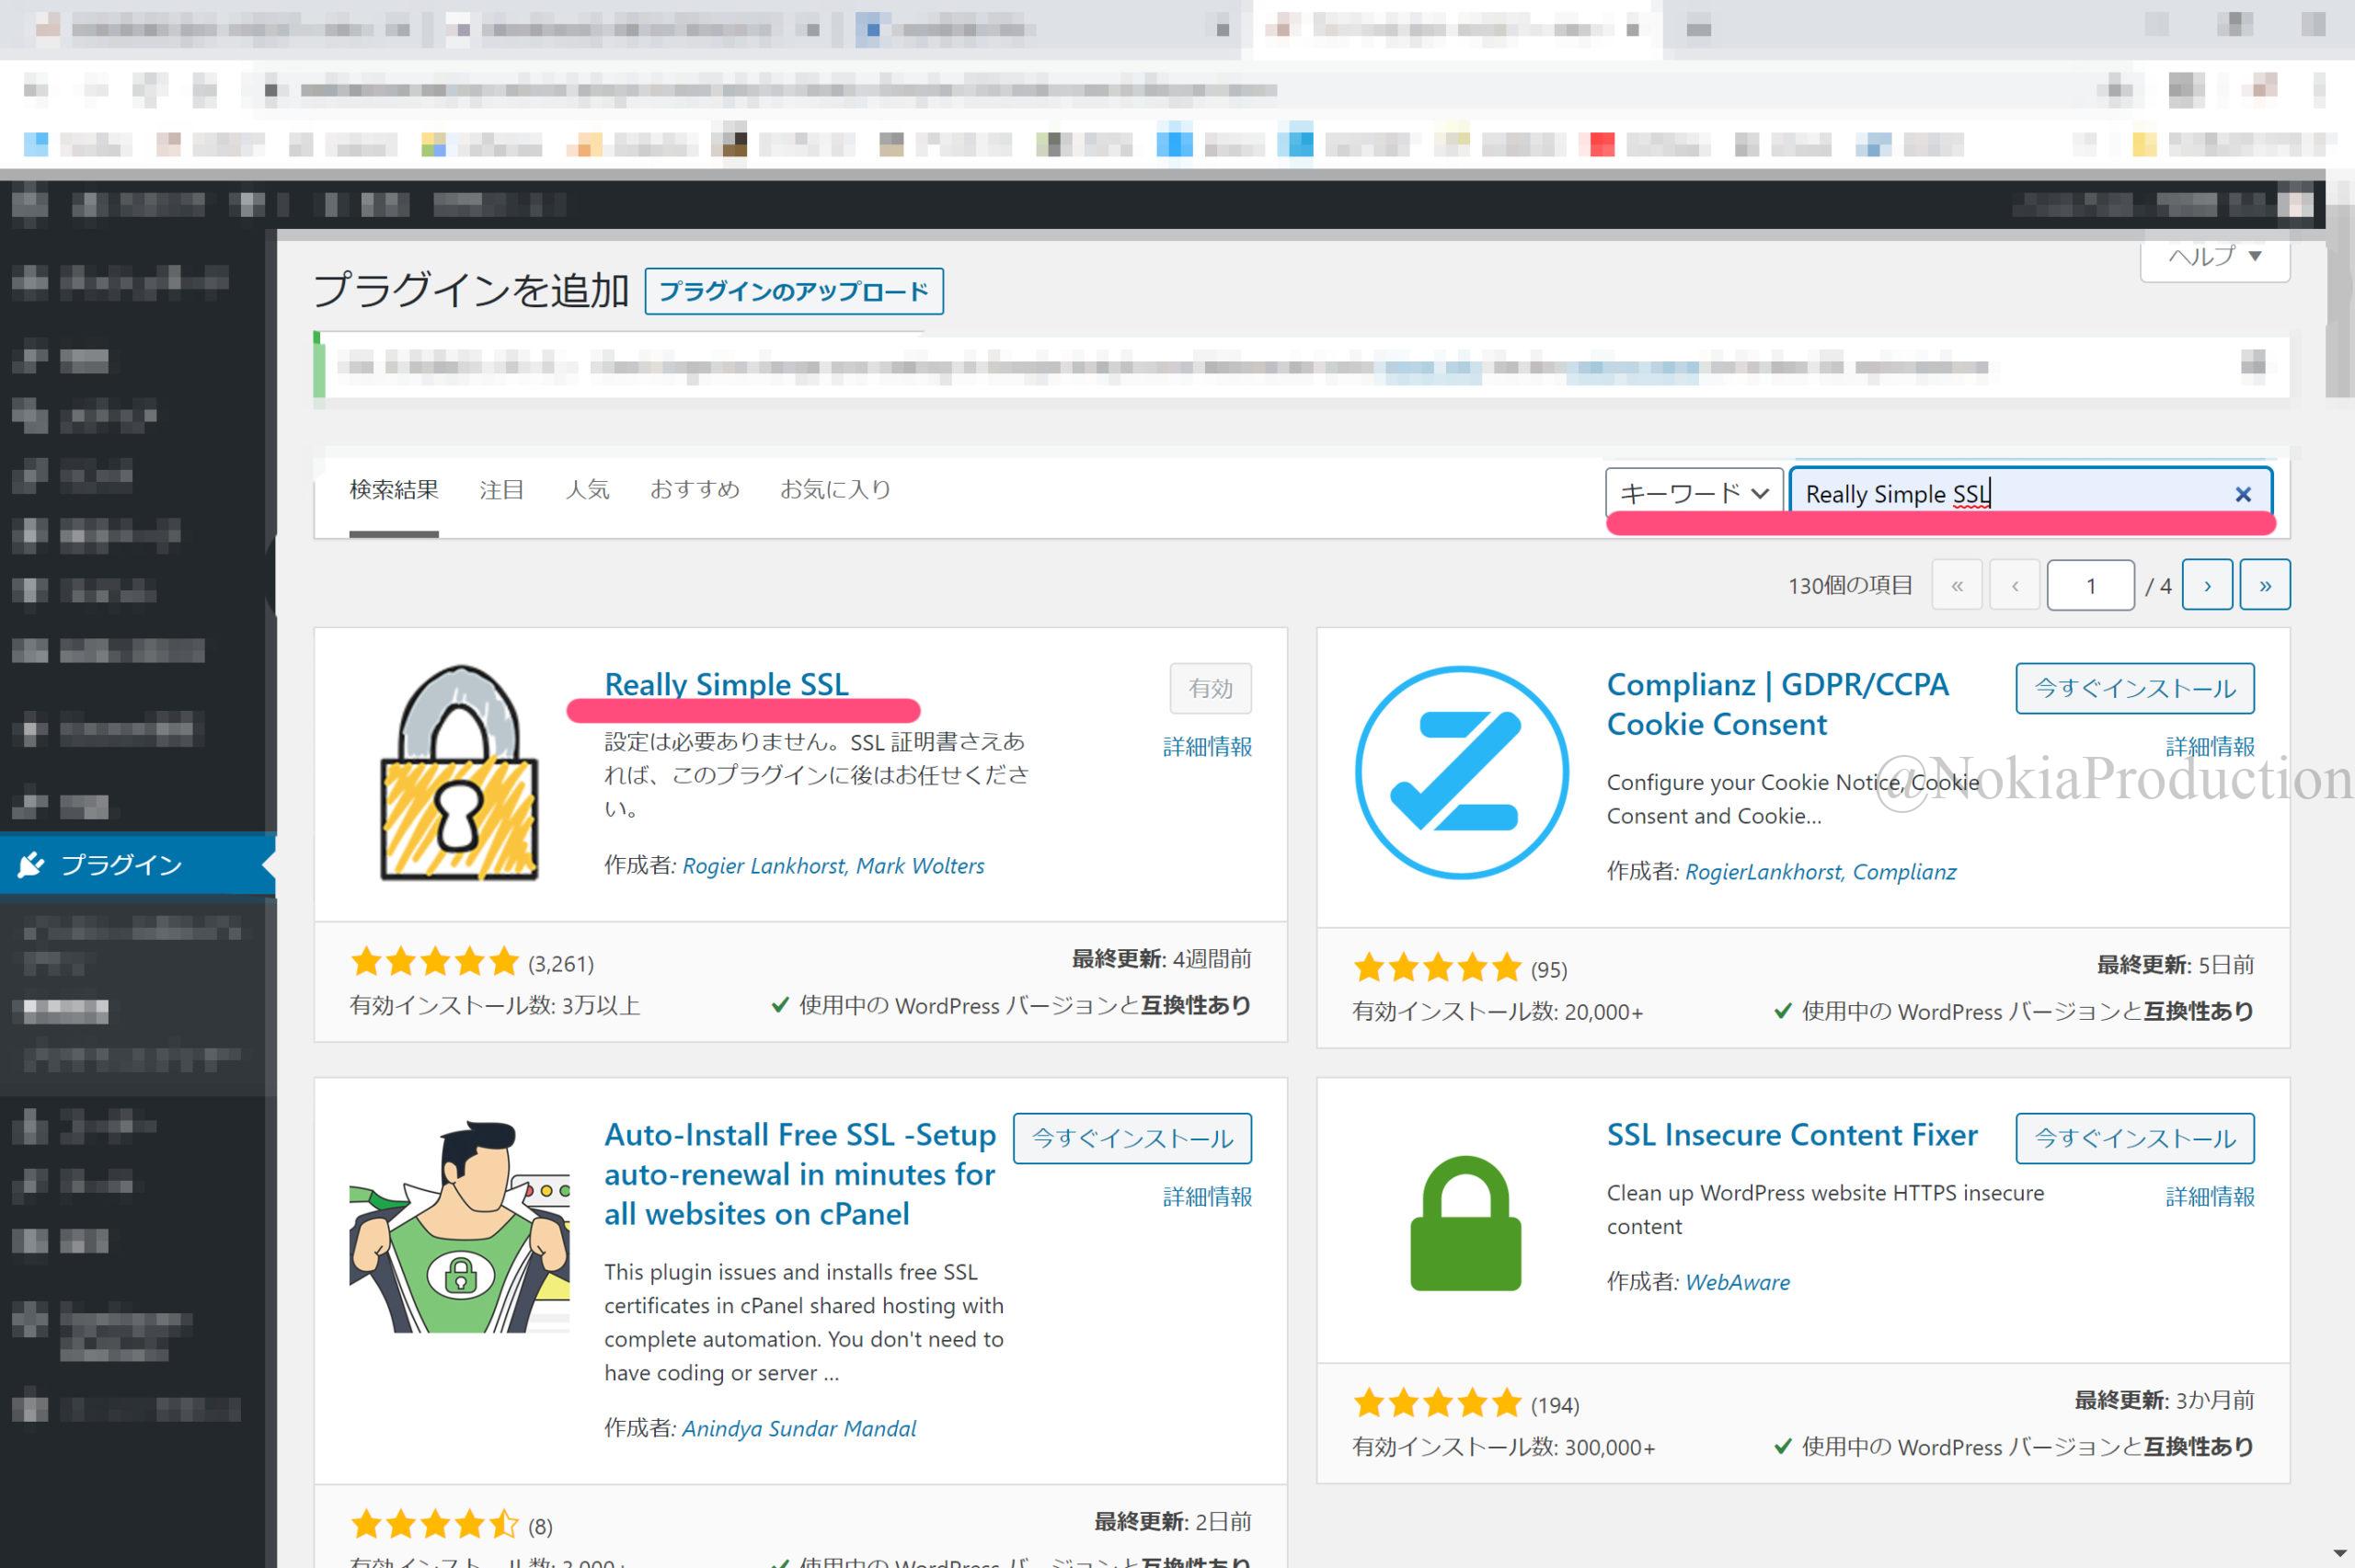Open author link Rogier Lankhorst, Mark Wolters
The height and width of the screenshot is (1568, 2355).
pyautogui.click(x=833, y=866)
